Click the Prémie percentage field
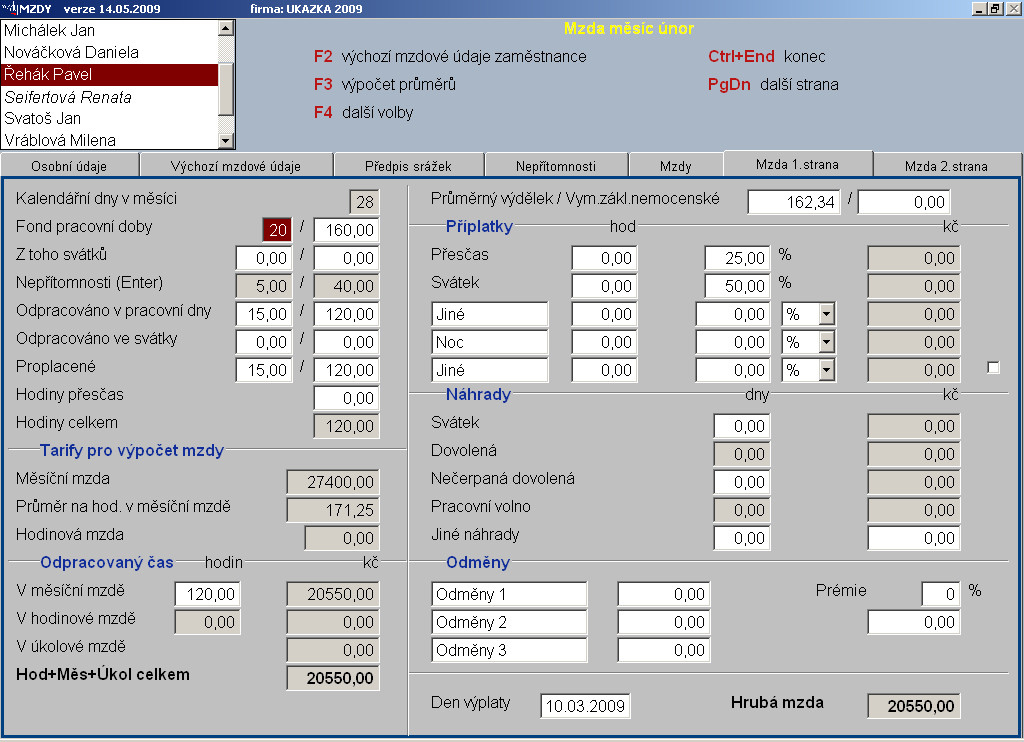The width and height of the screenshot is (1024, 742). [x=941, y=594]
